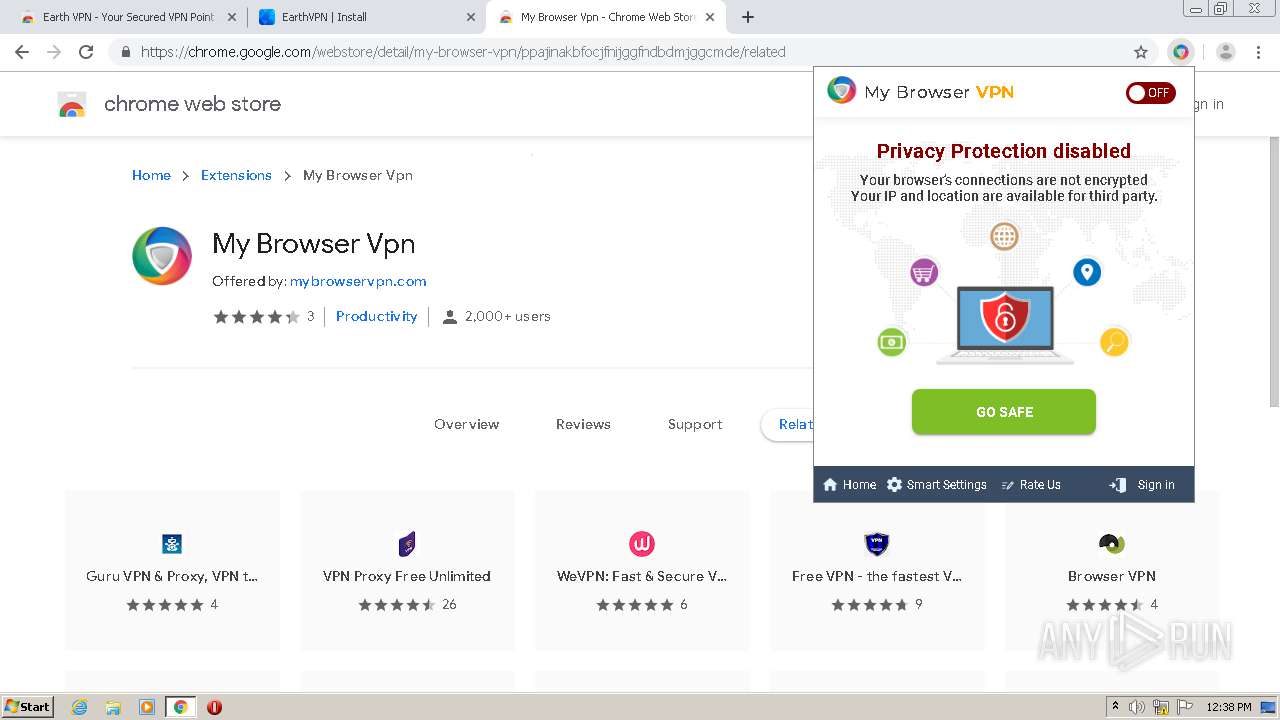Open the Windows Start menu
The image size is (1280, 720).
28,707
